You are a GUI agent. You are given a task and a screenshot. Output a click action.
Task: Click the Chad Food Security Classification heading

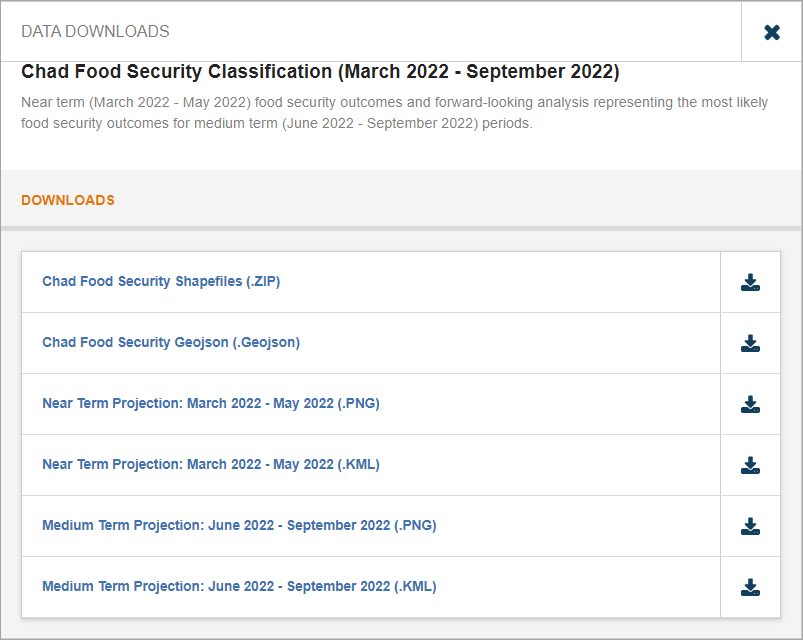(x=320, y=72)
